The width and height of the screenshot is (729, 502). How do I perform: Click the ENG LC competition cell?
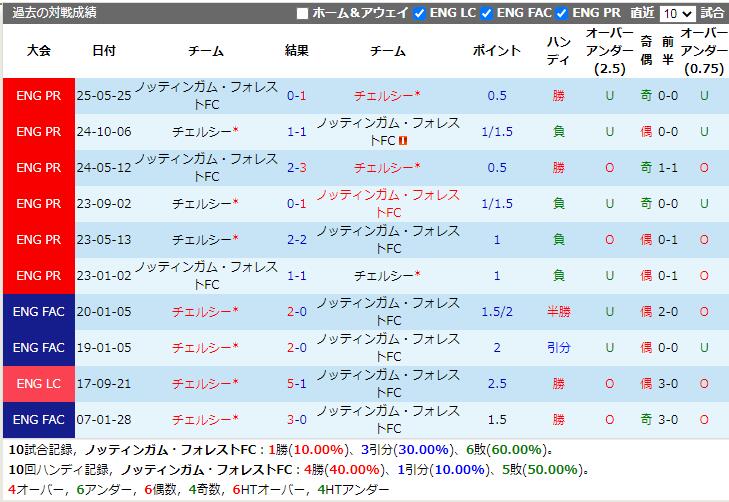pyautogui.click(x=39, y=384)
